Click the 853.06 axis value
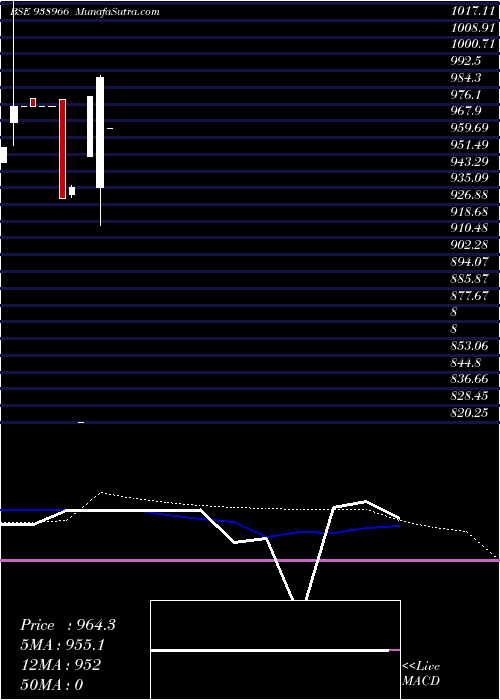Screen dimensions: 500x700 (470, 346)
